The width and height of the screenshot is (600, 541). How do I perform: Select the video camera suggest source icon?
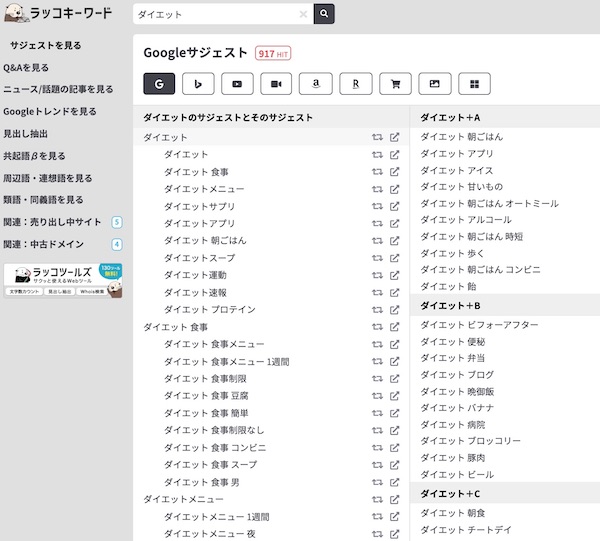(276, 84)
